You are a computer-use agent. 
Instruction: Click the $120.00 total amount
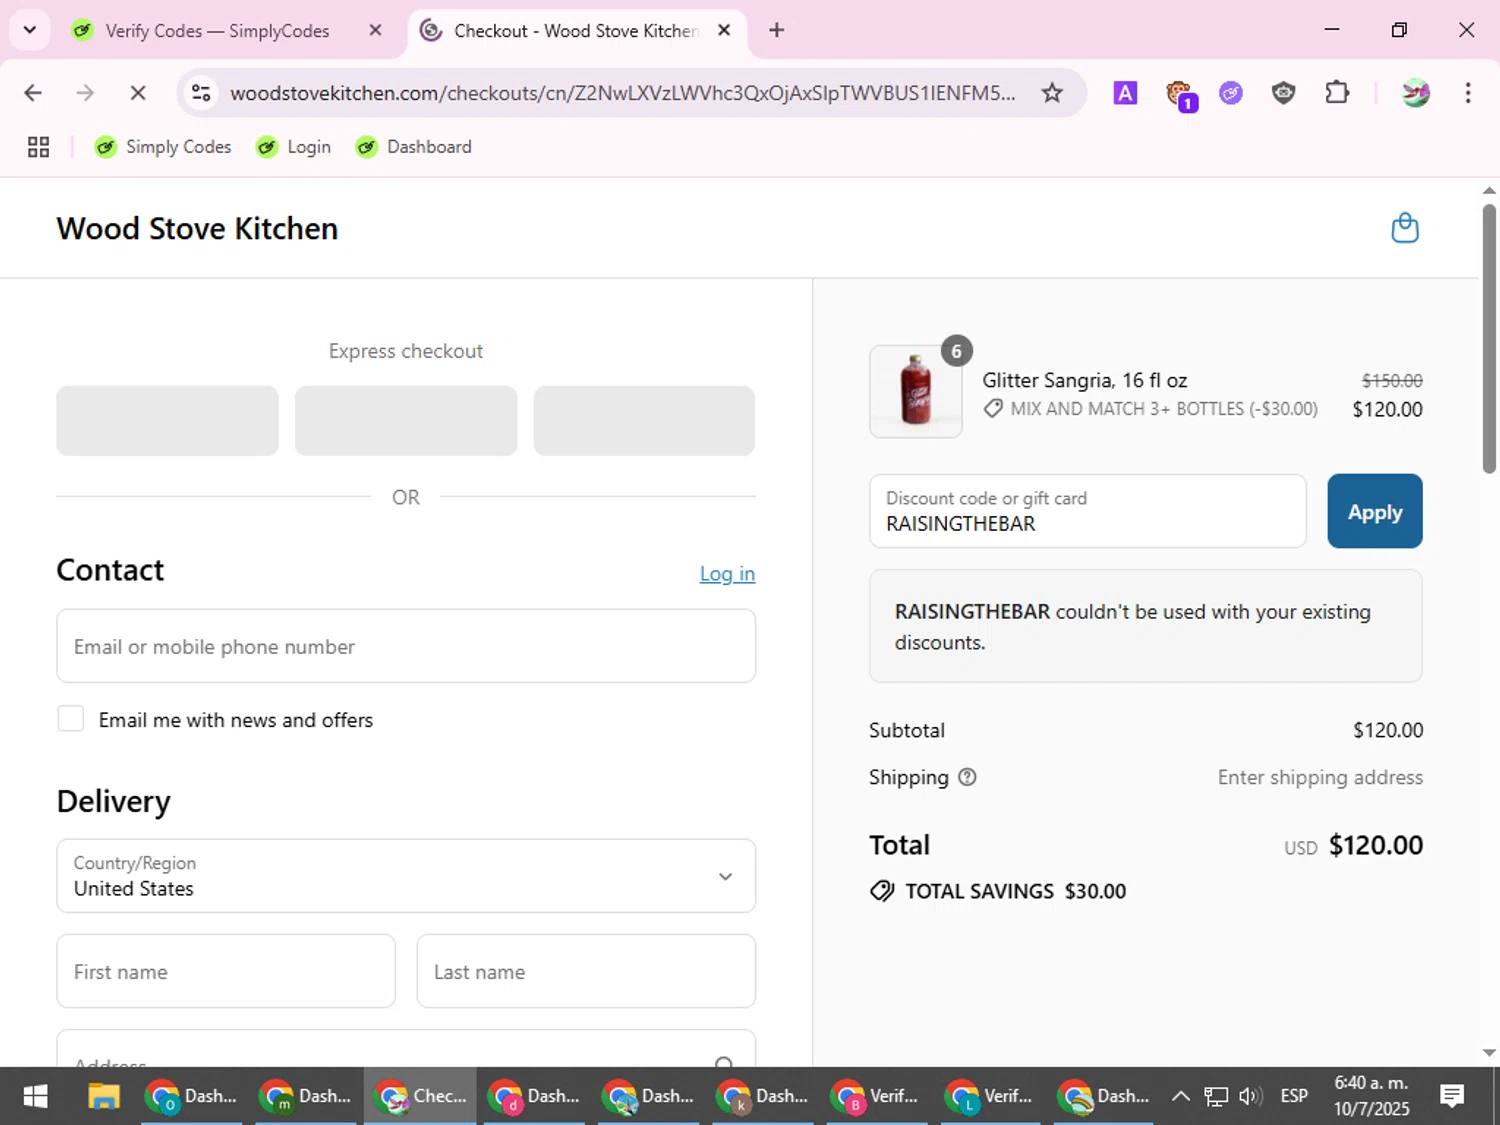coord(1375,845)
